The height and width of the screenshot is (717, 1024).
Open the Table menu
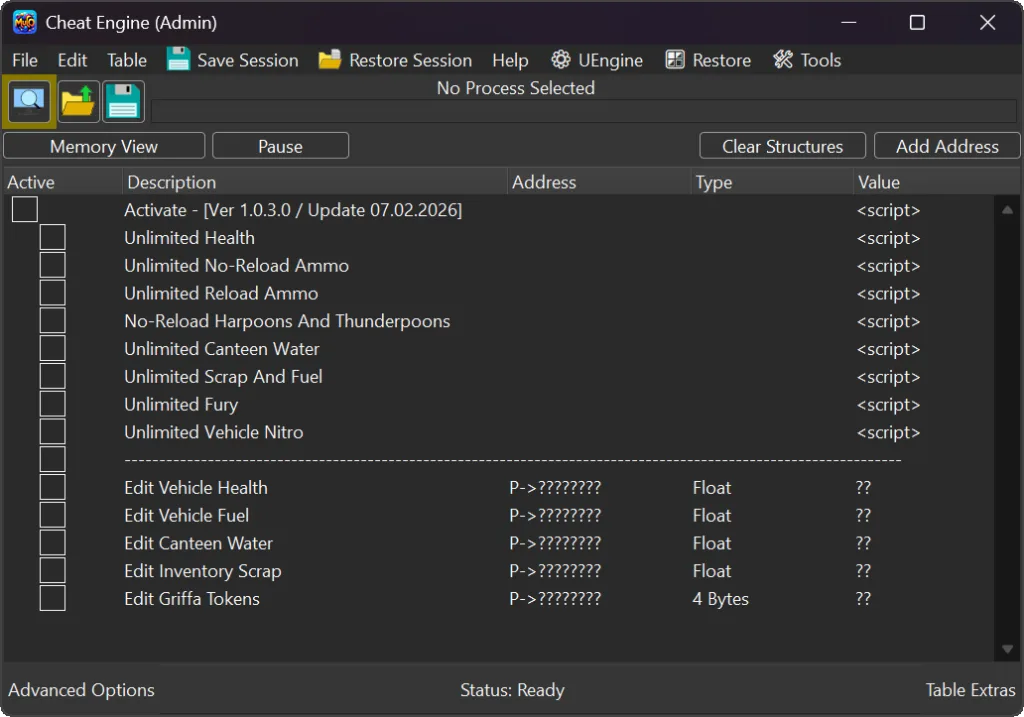tap(127, 60)
